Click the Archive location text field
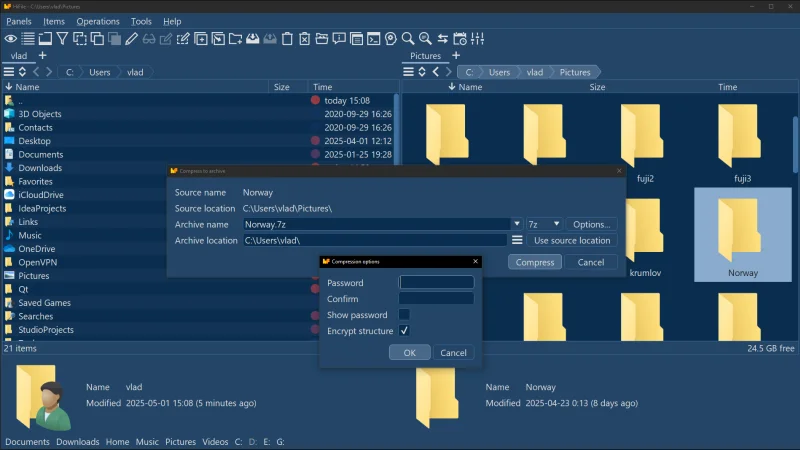 tap(375, 240)
